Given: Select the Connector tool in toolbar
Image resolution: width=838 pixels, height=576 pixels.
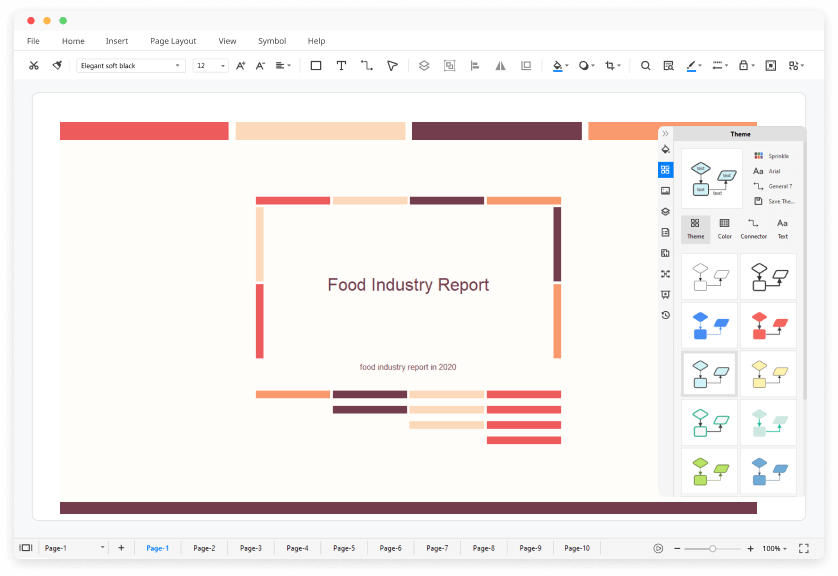Looking at the screenshot, I should tap(367, 66).
